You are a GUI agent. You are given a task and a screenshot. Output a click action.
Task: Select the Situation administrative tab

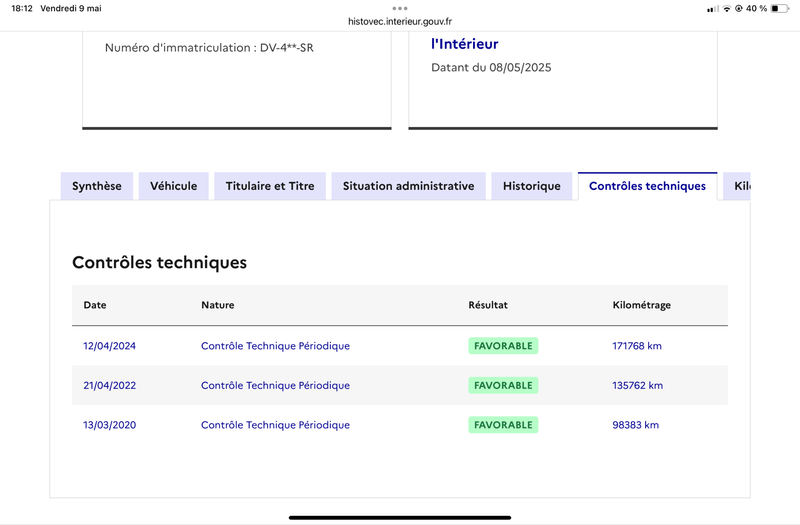click(x=409, y=186)
